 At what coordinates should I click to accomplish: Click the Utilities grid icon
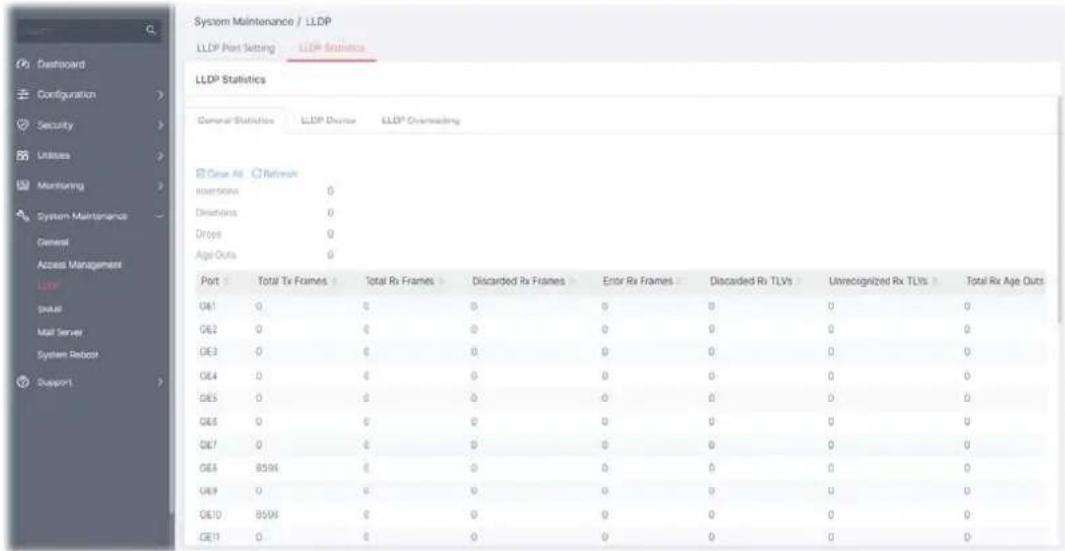click(21, 156)
